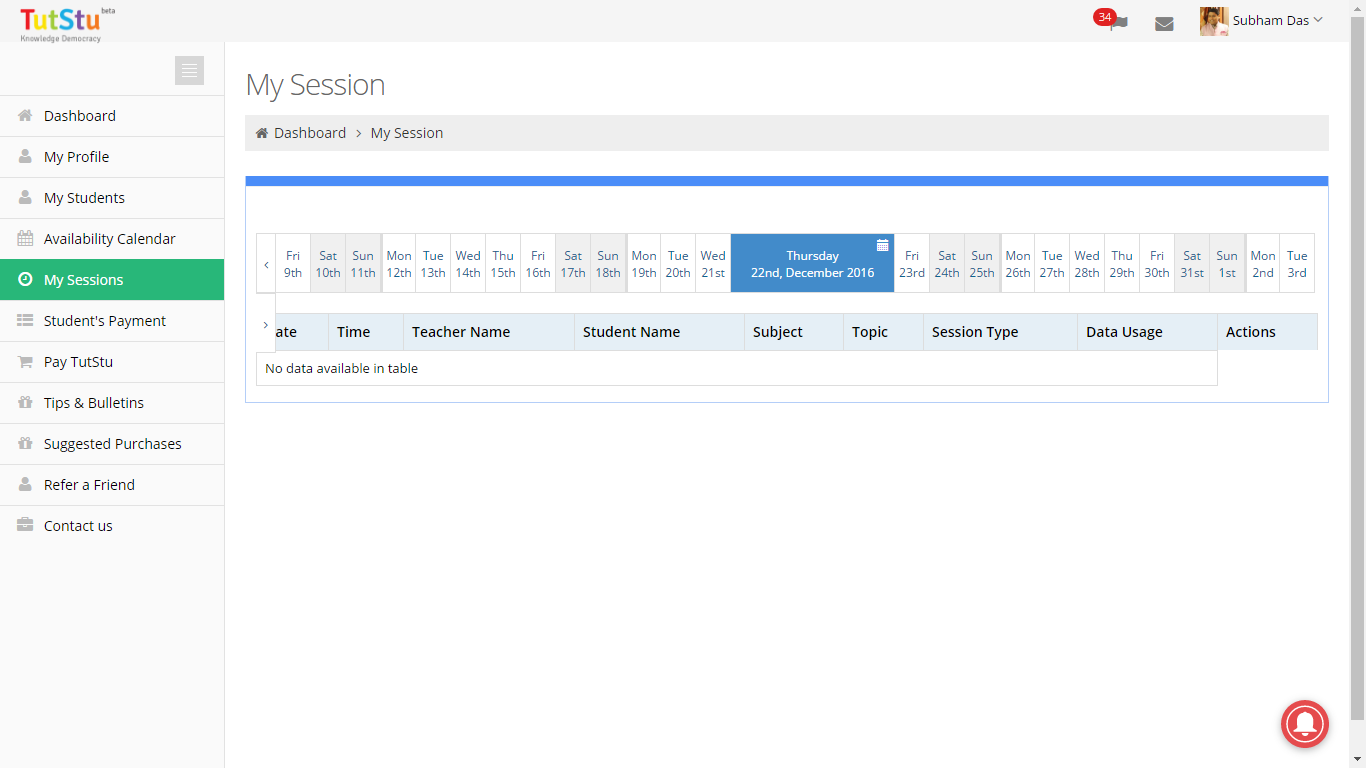Select Sat 31st in date strip
The image size is (1366, 768).
coord(1192,263)
